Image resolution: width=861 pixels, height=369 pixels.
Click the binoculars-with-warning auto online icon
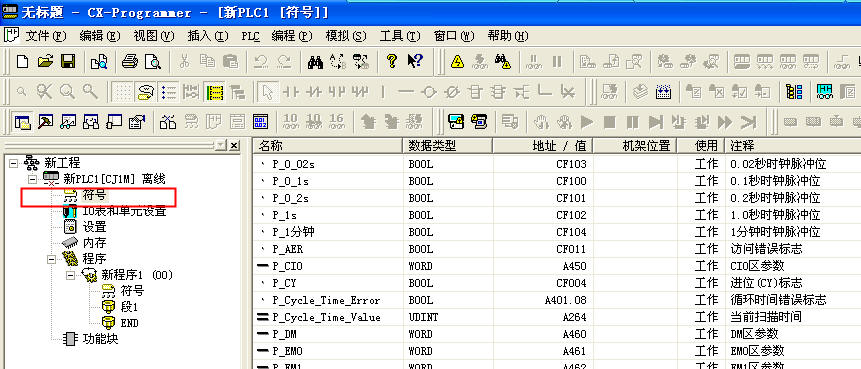coord(502,61)
